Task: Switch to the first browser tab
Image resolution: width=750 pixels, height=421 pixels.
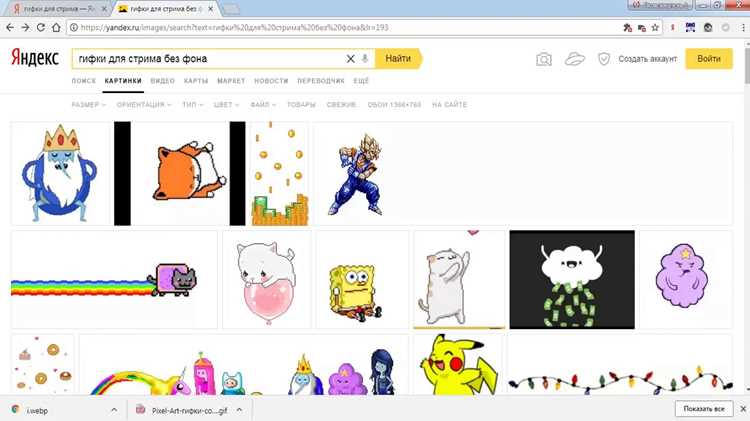Action: (56, 9)
